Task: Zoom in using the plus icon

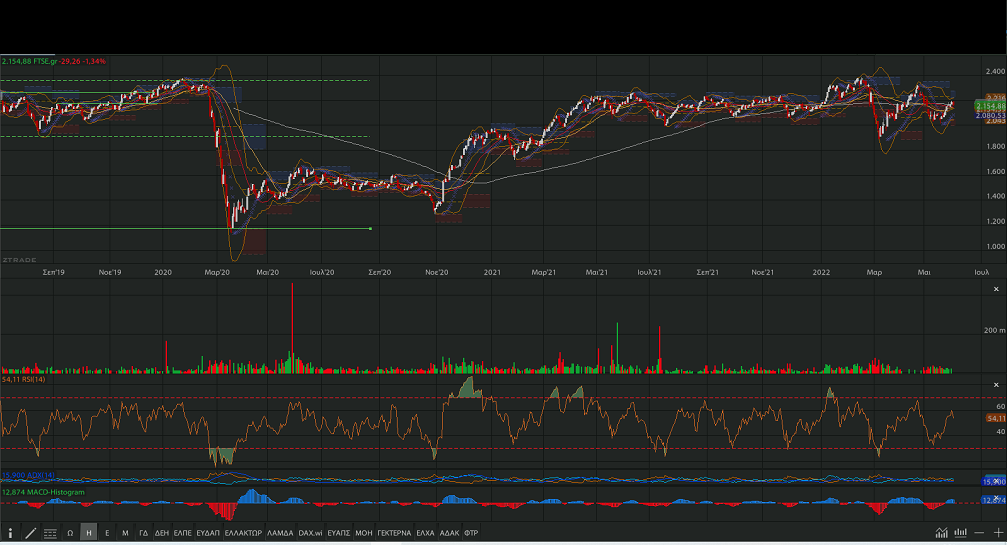Action: [997, 533]
